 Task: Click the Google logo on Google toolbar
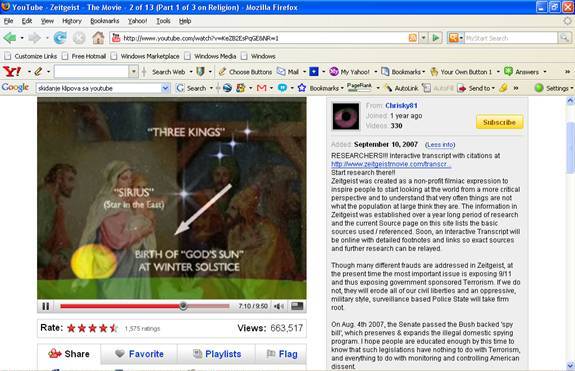(x=15, y=88)
